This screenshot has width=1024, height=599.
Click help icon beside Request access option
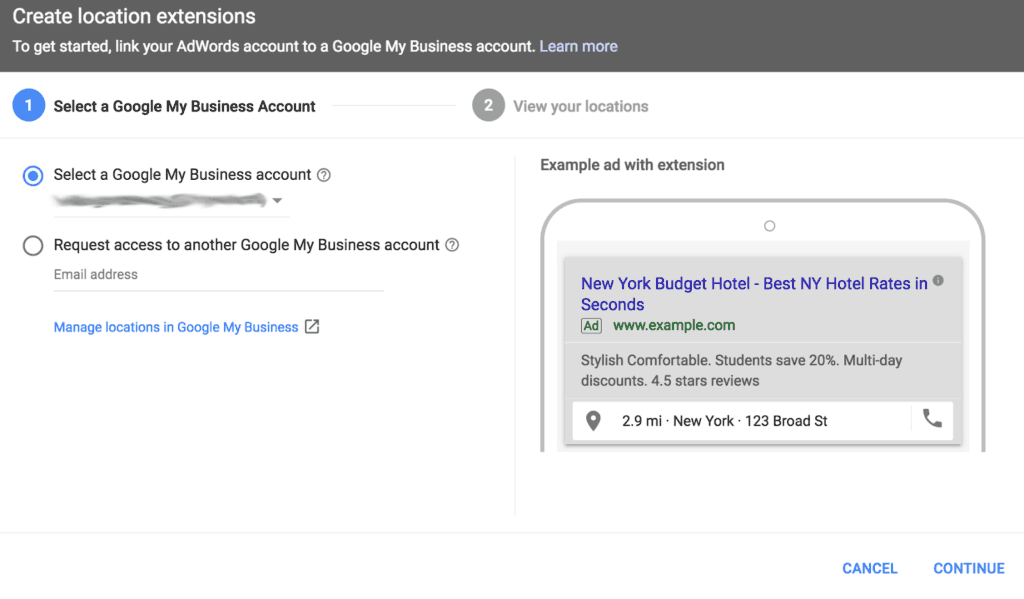pos(452,245)
